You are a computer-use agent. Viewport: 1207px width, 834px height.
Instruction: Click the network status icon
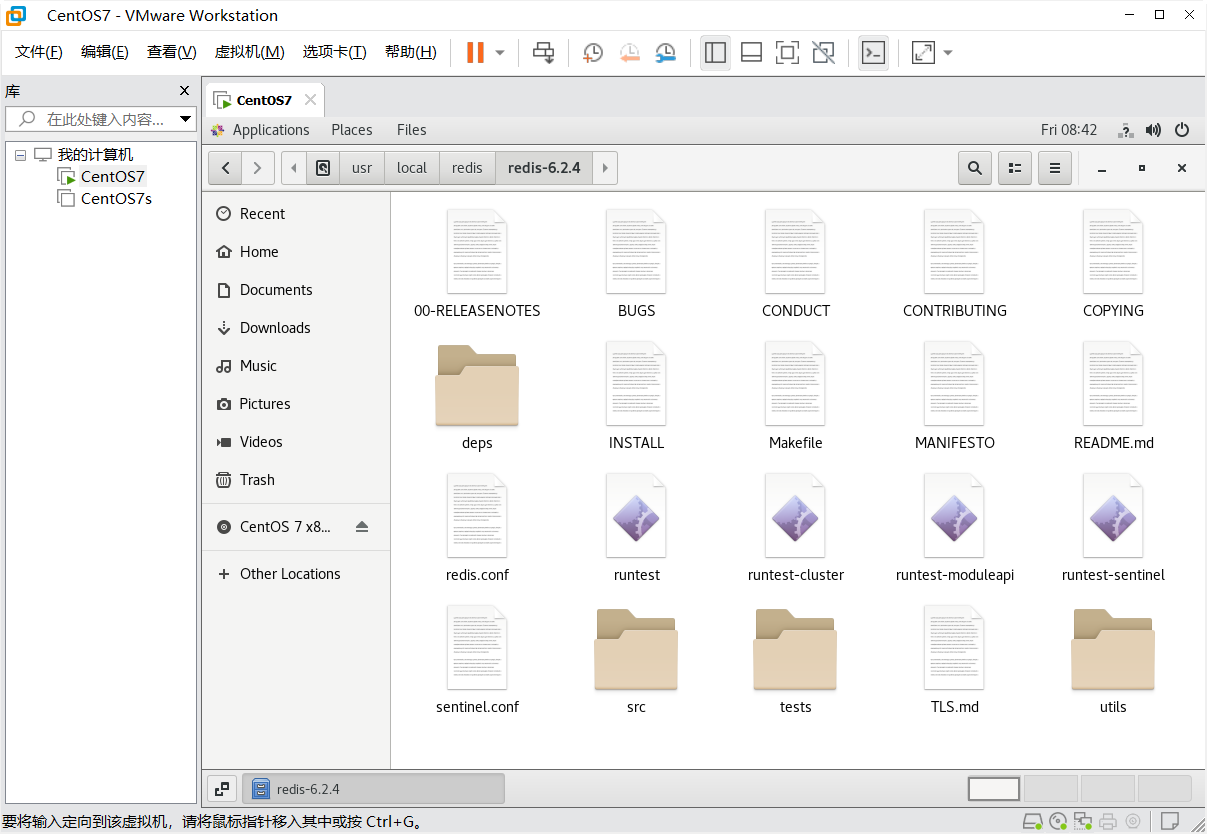1125,130
